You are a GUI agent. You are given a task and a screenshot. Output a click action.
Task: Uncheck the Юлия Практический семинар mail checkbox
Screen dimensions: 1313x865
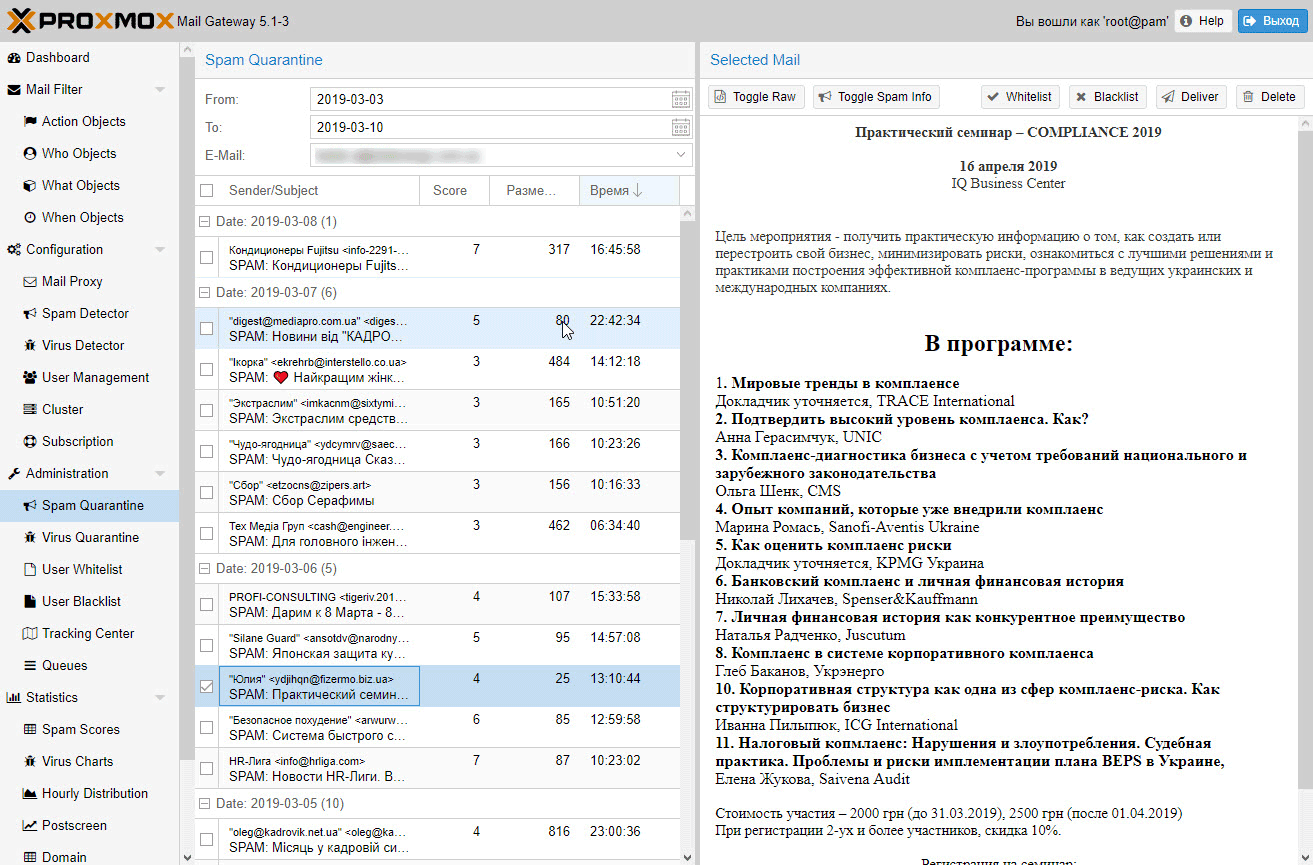(x=206, y=686)
